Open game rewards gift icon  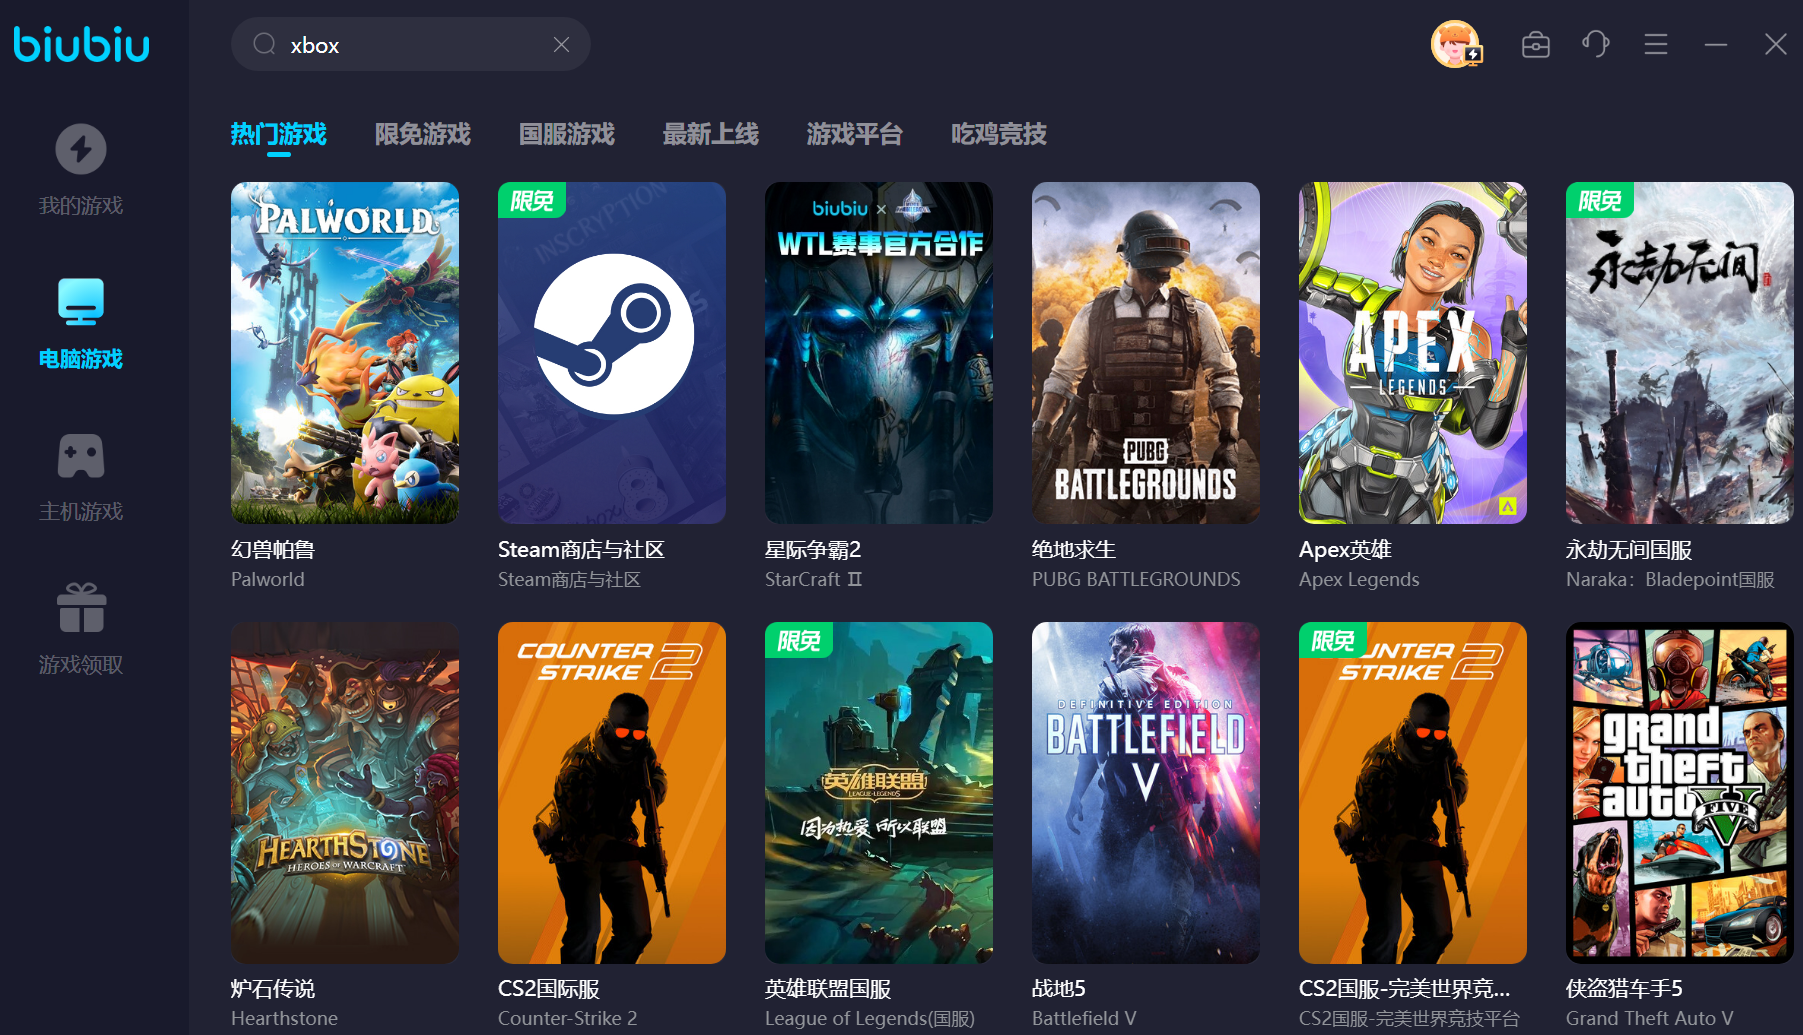(x=81, y=608)
